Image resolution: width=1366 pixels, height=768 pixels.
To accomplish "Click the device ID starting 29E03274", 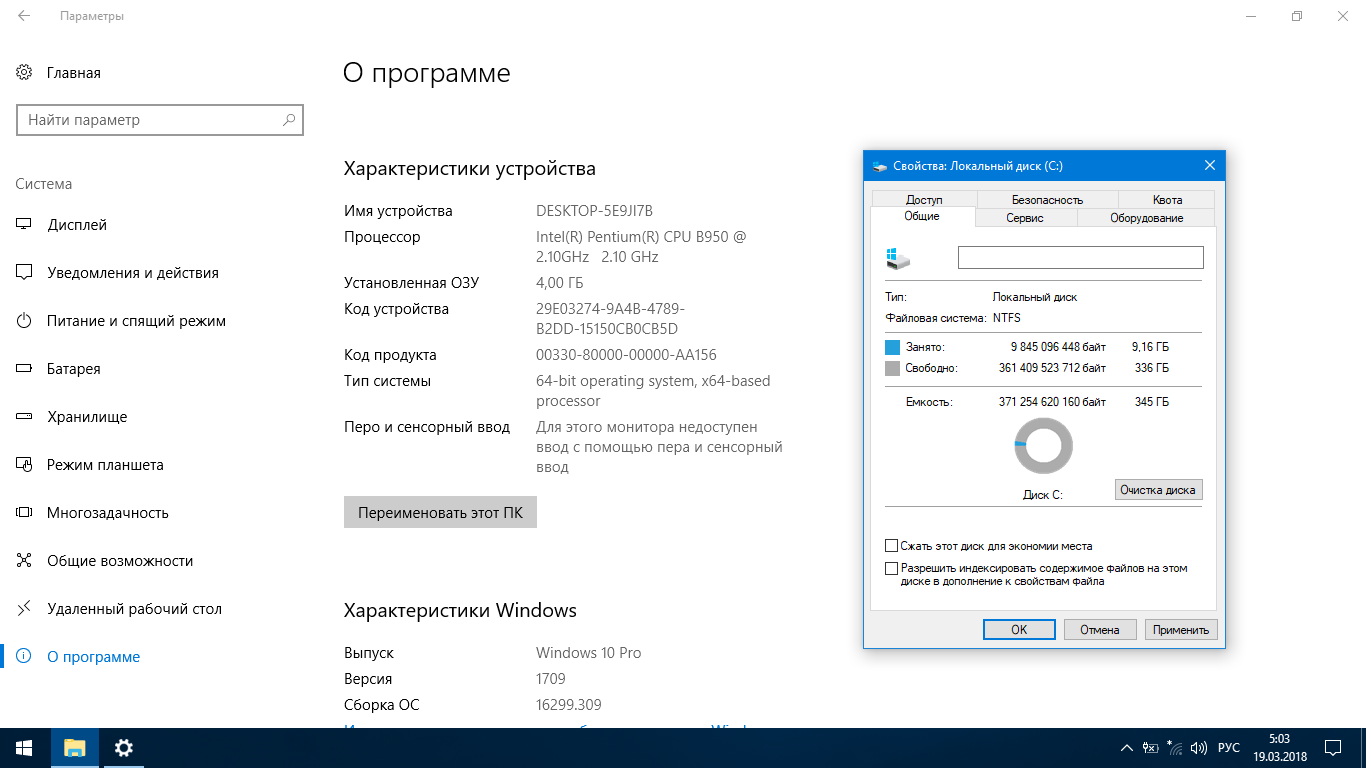I will [610, 319].
